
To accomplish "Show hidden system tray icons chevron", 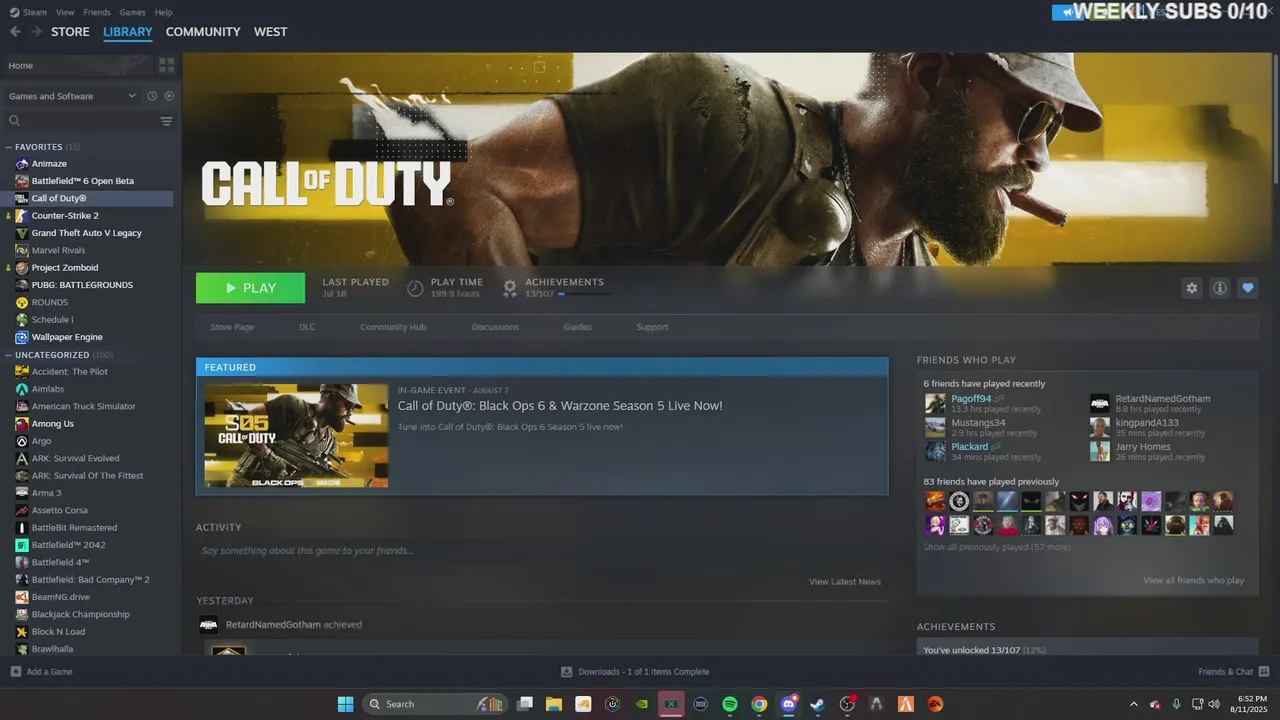I will point(1133,704).
